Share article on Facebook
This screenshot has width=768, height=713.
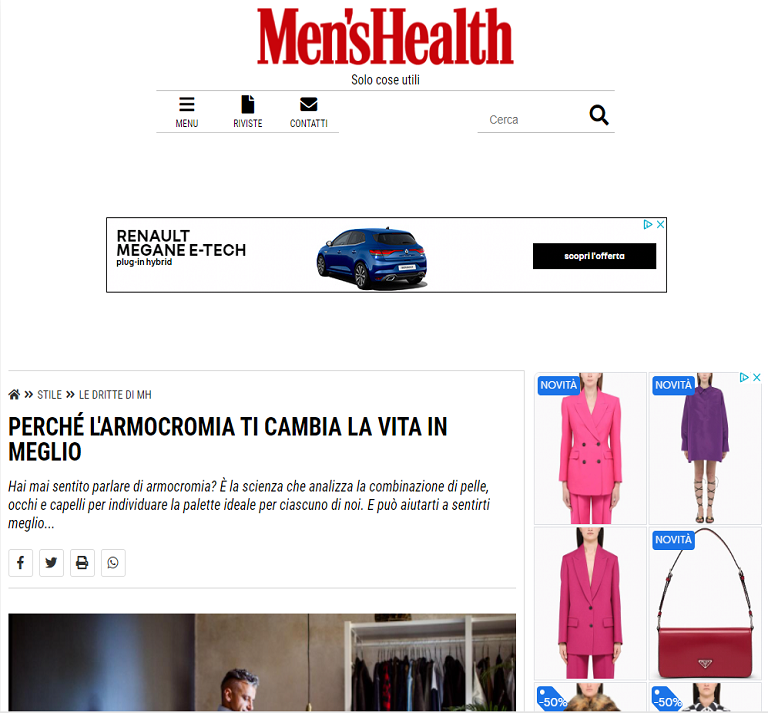click(21, 563)
